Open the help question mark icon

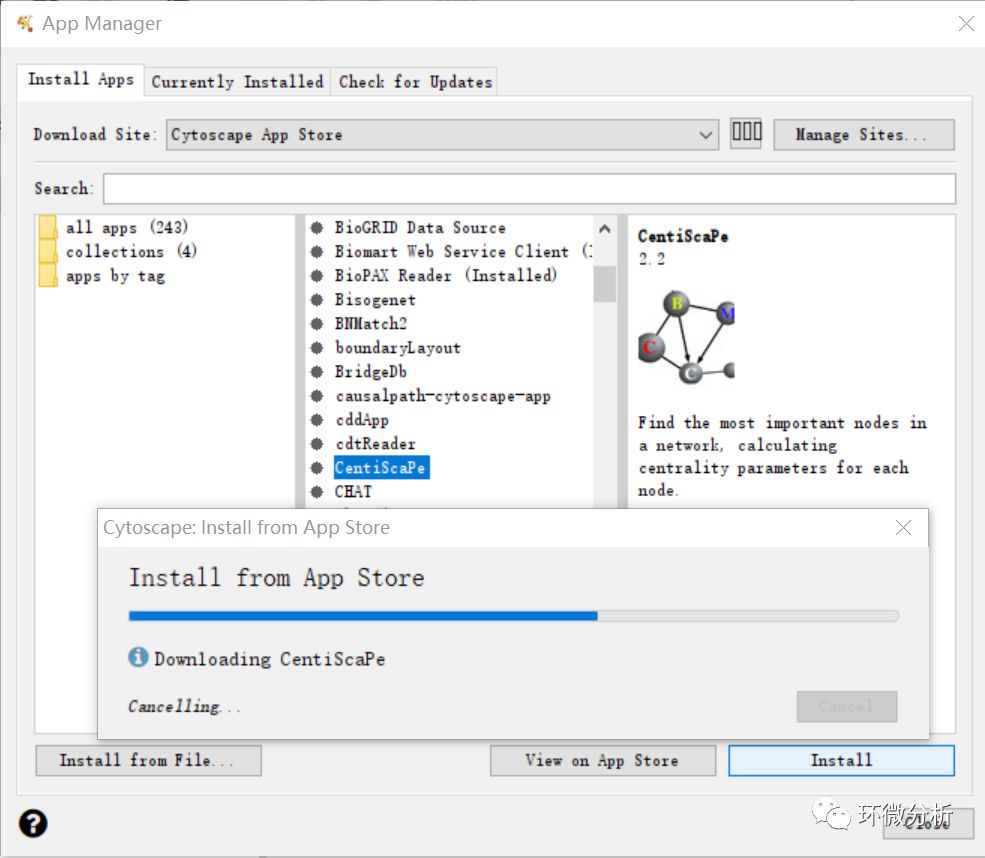tap(33, 823)
